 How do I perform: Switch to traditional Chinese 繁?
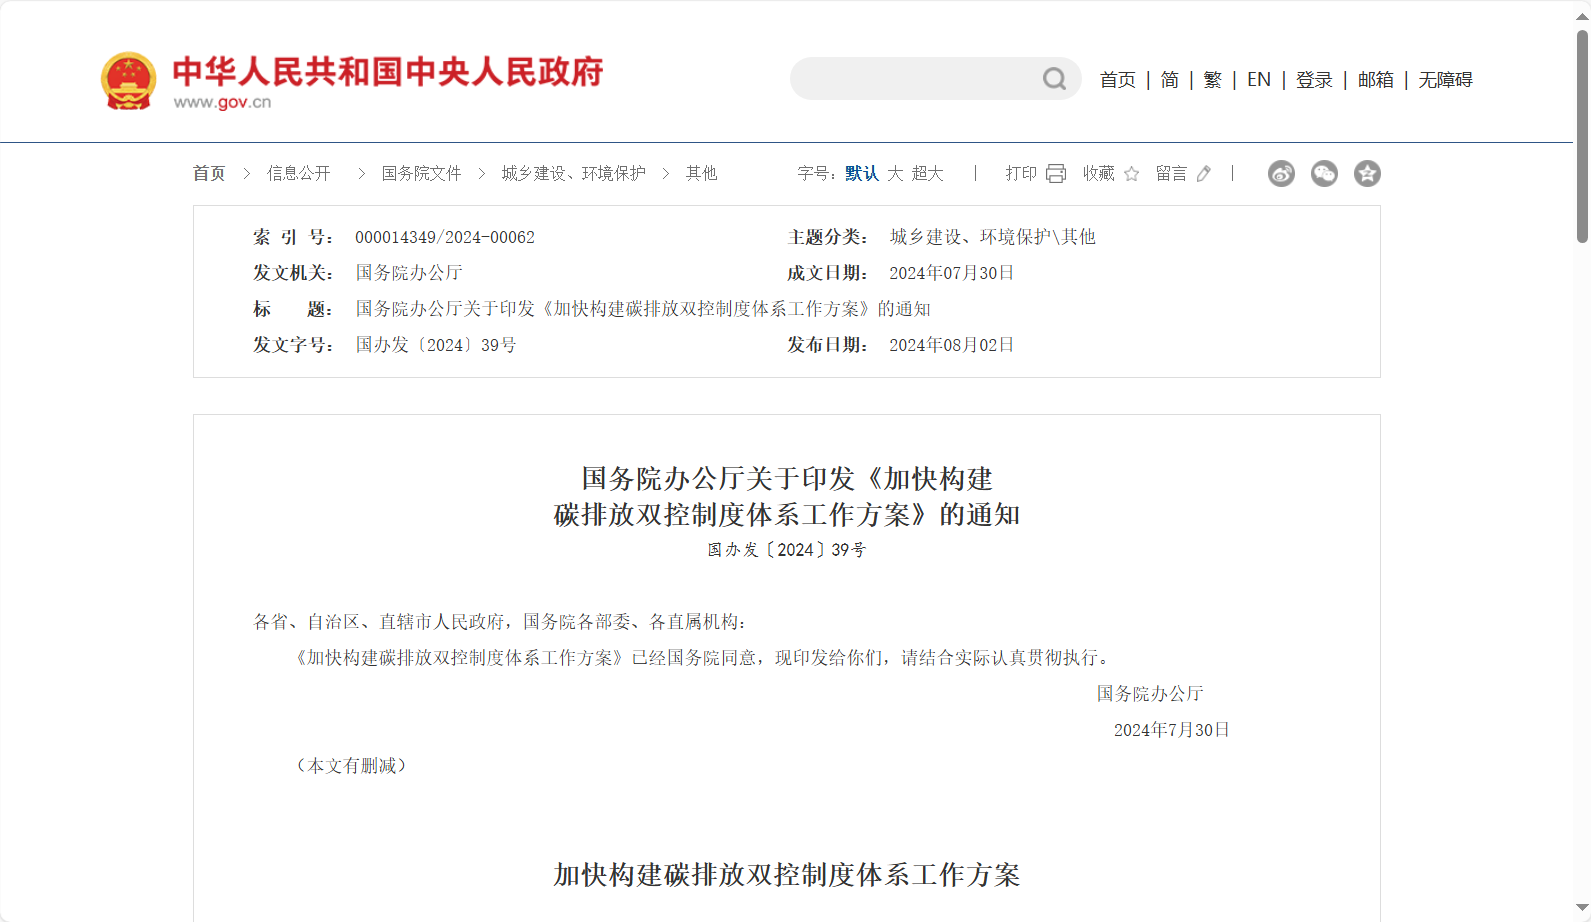(x=1213, y=80)
